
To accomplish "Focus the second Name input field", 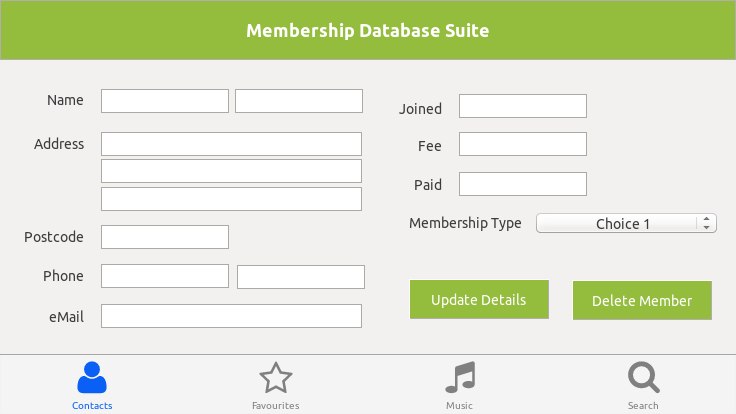I will (299, 101).
